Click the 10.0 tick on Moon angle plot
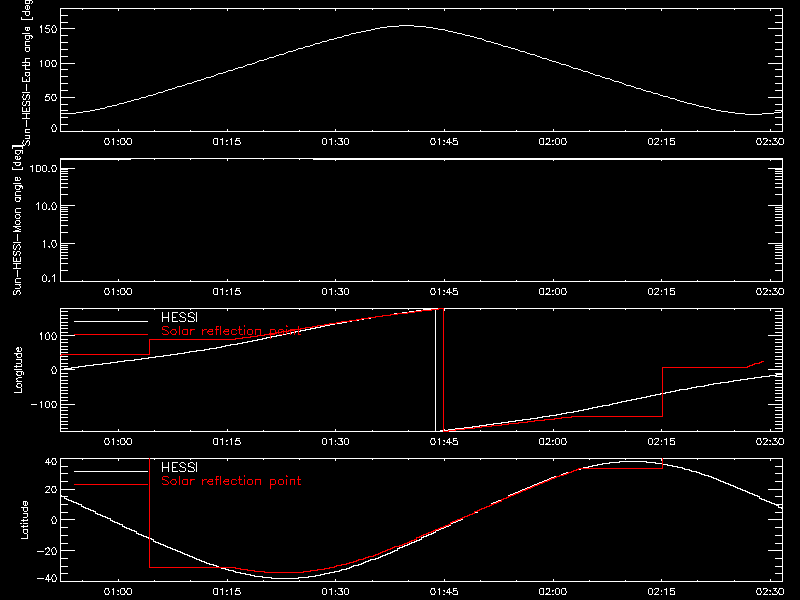This screenshot has height=600, width=800. click(46, 206)
